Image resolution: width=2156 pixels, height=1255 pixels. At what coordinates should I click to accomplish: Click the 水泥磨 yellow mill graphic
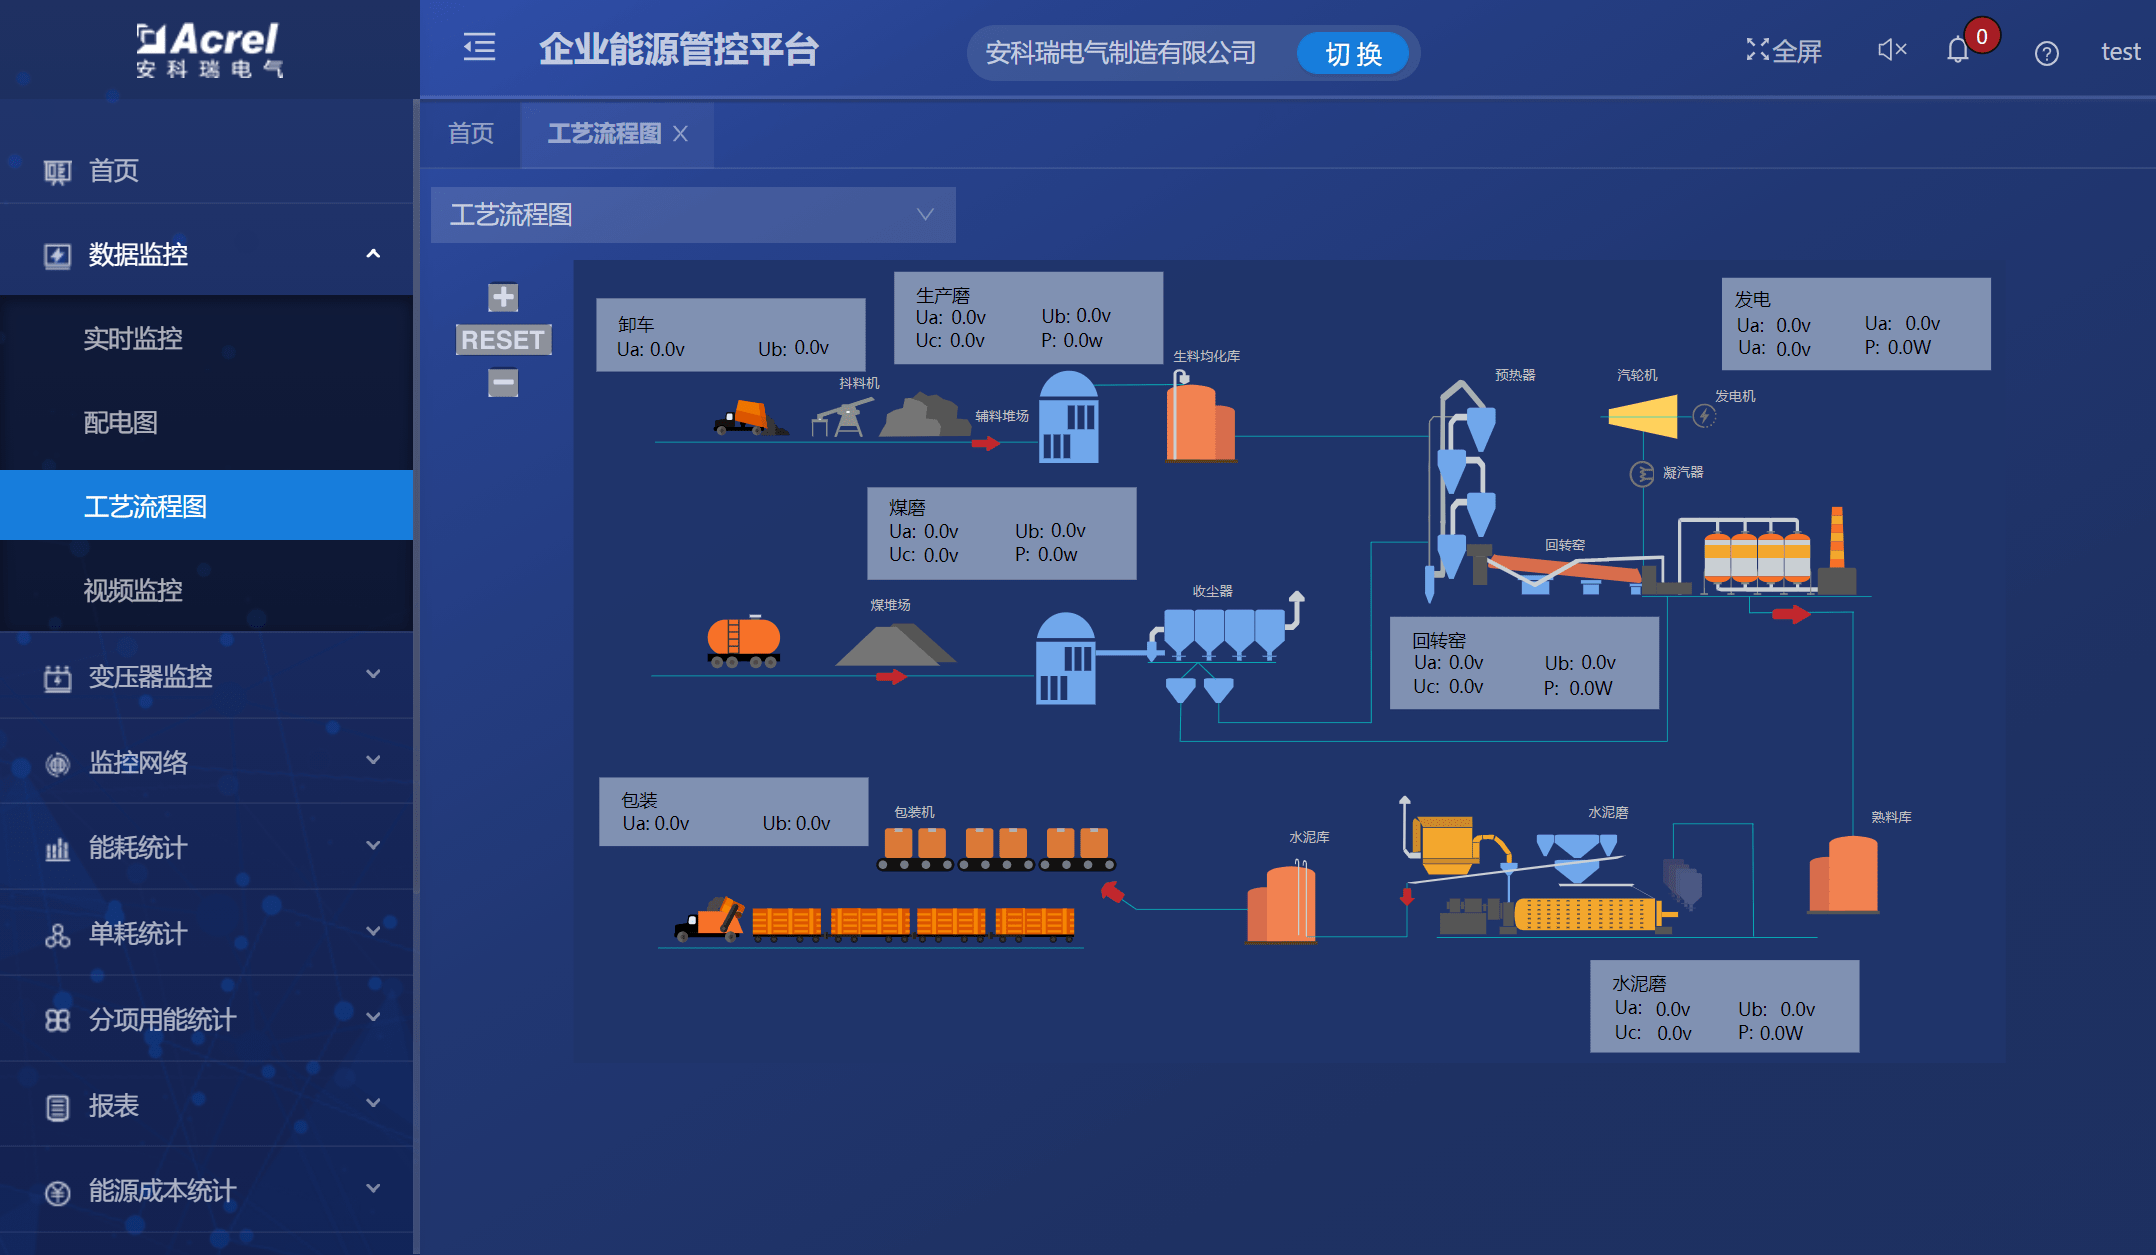tap(1585, 914)
